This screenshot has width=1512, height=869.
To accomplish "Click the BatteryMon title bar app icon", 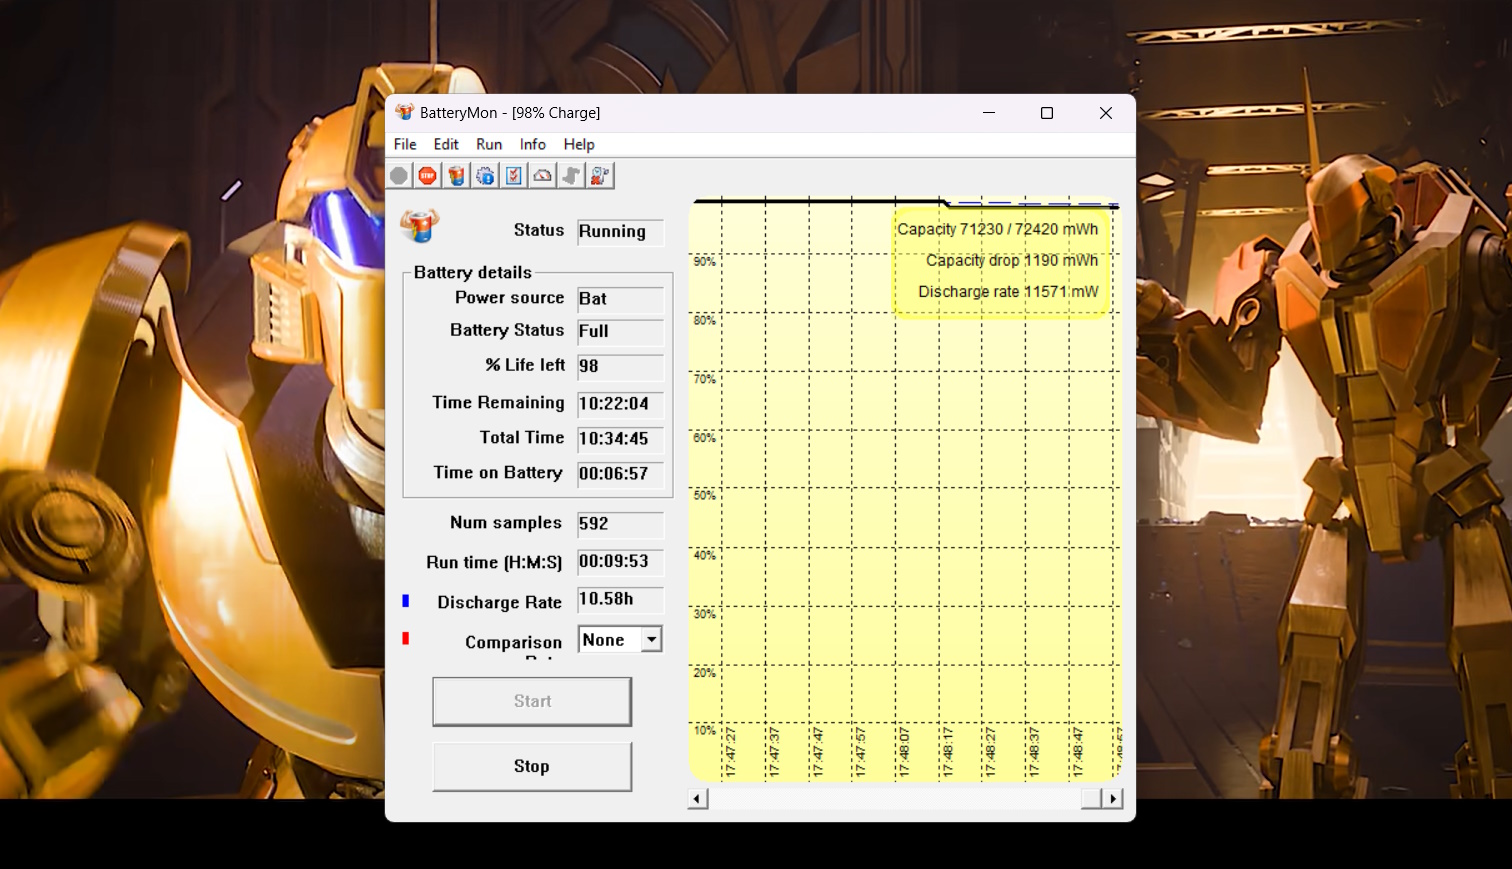I will (x=405, y=112).
